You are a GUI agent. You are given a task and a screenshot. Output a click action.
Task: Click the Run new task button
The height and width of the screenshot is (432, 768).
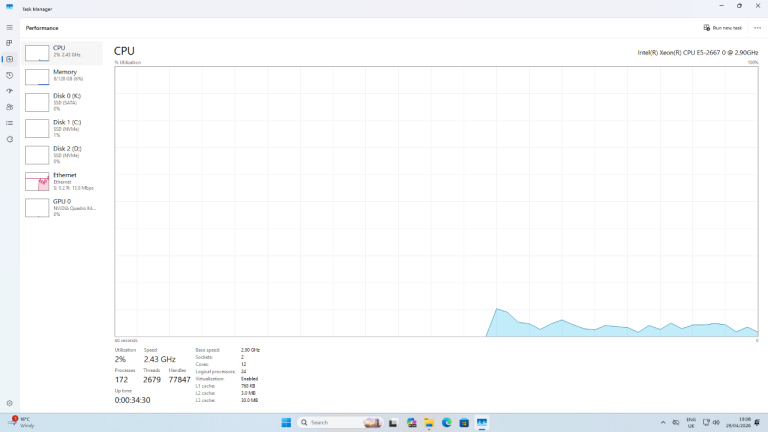point(722,28)
